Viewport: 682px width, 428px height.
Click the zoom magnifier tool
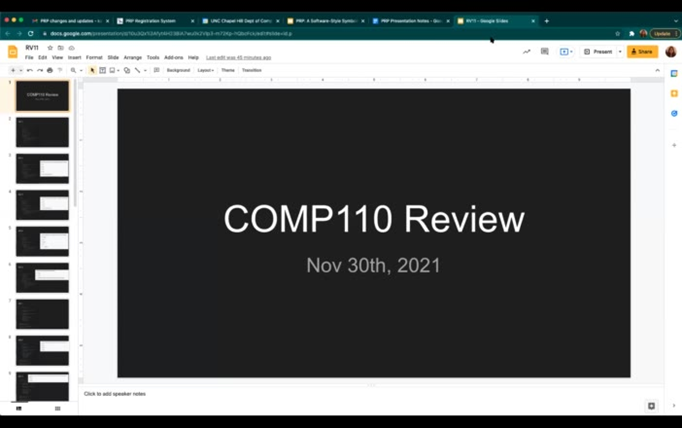pyautogui.click(x=73, y=70)
